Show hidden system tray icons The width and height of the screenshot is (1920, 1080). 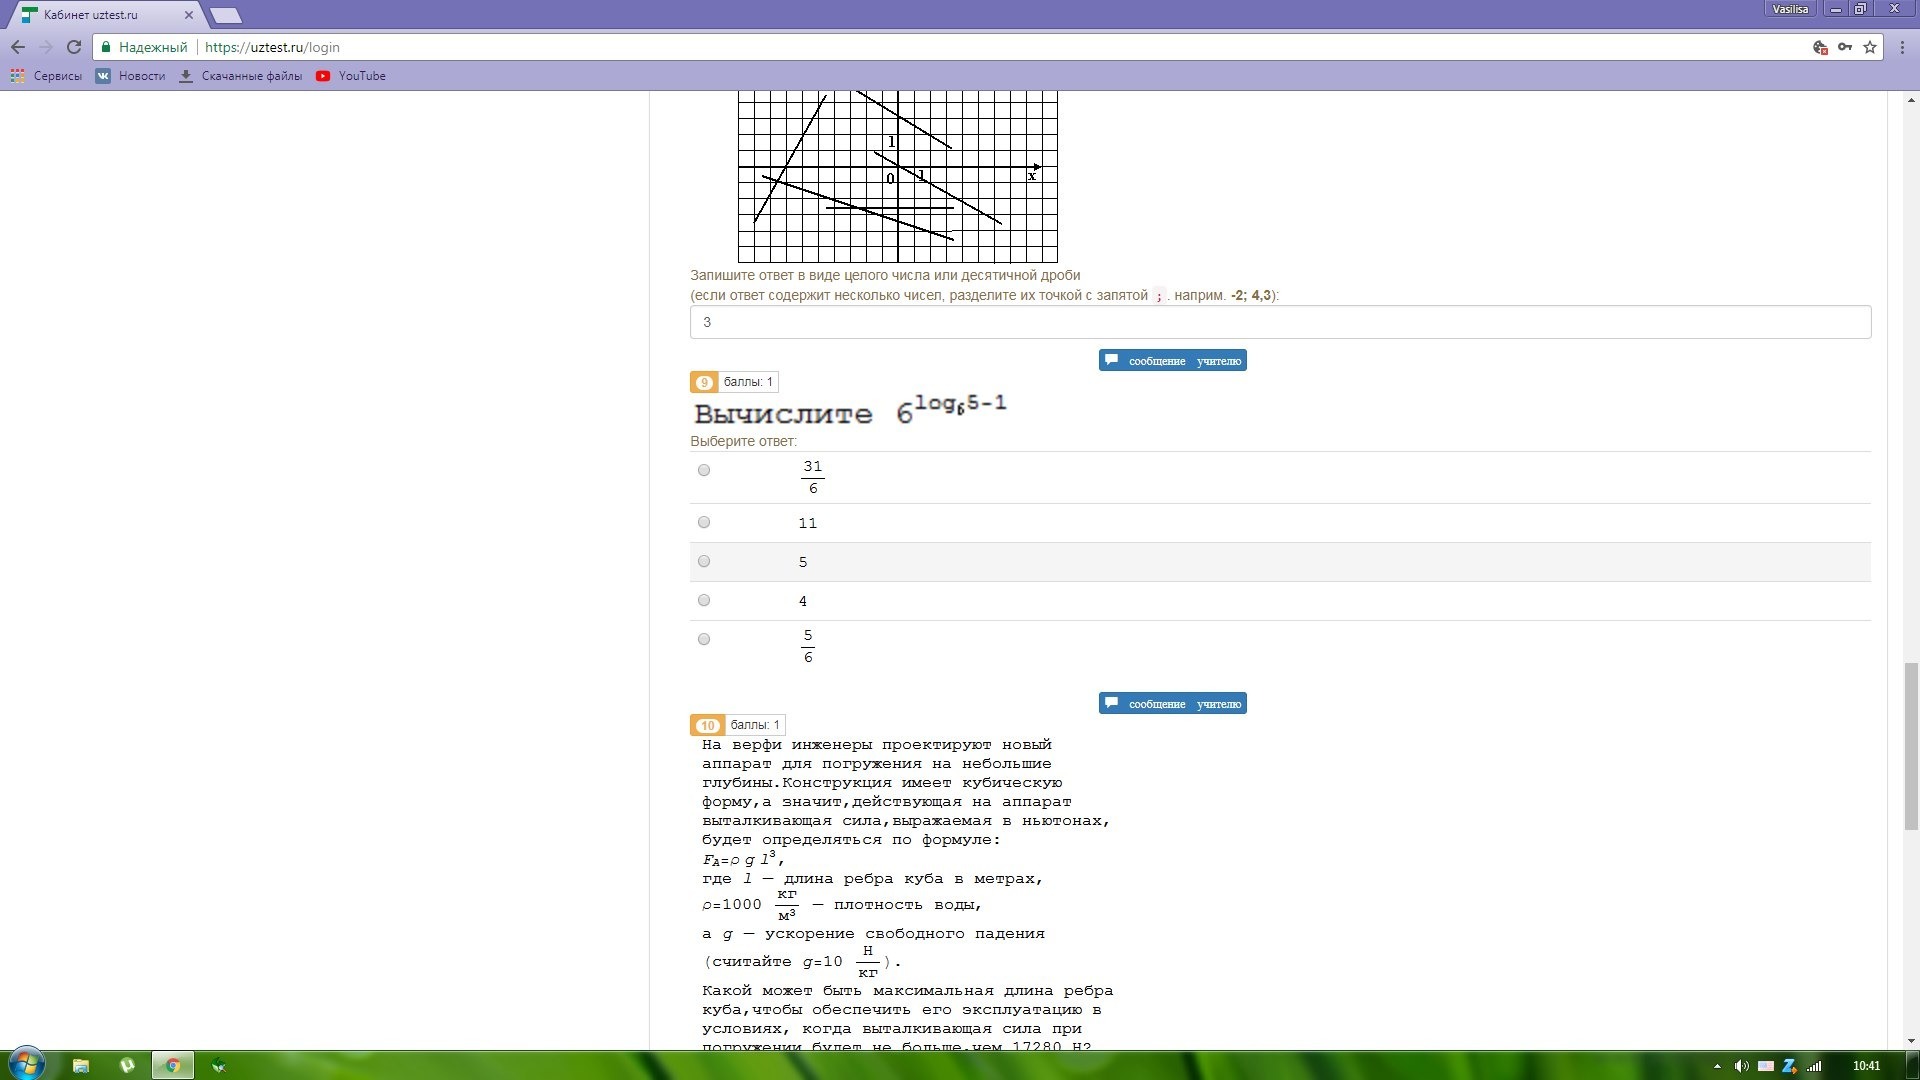[1718, 1066]
